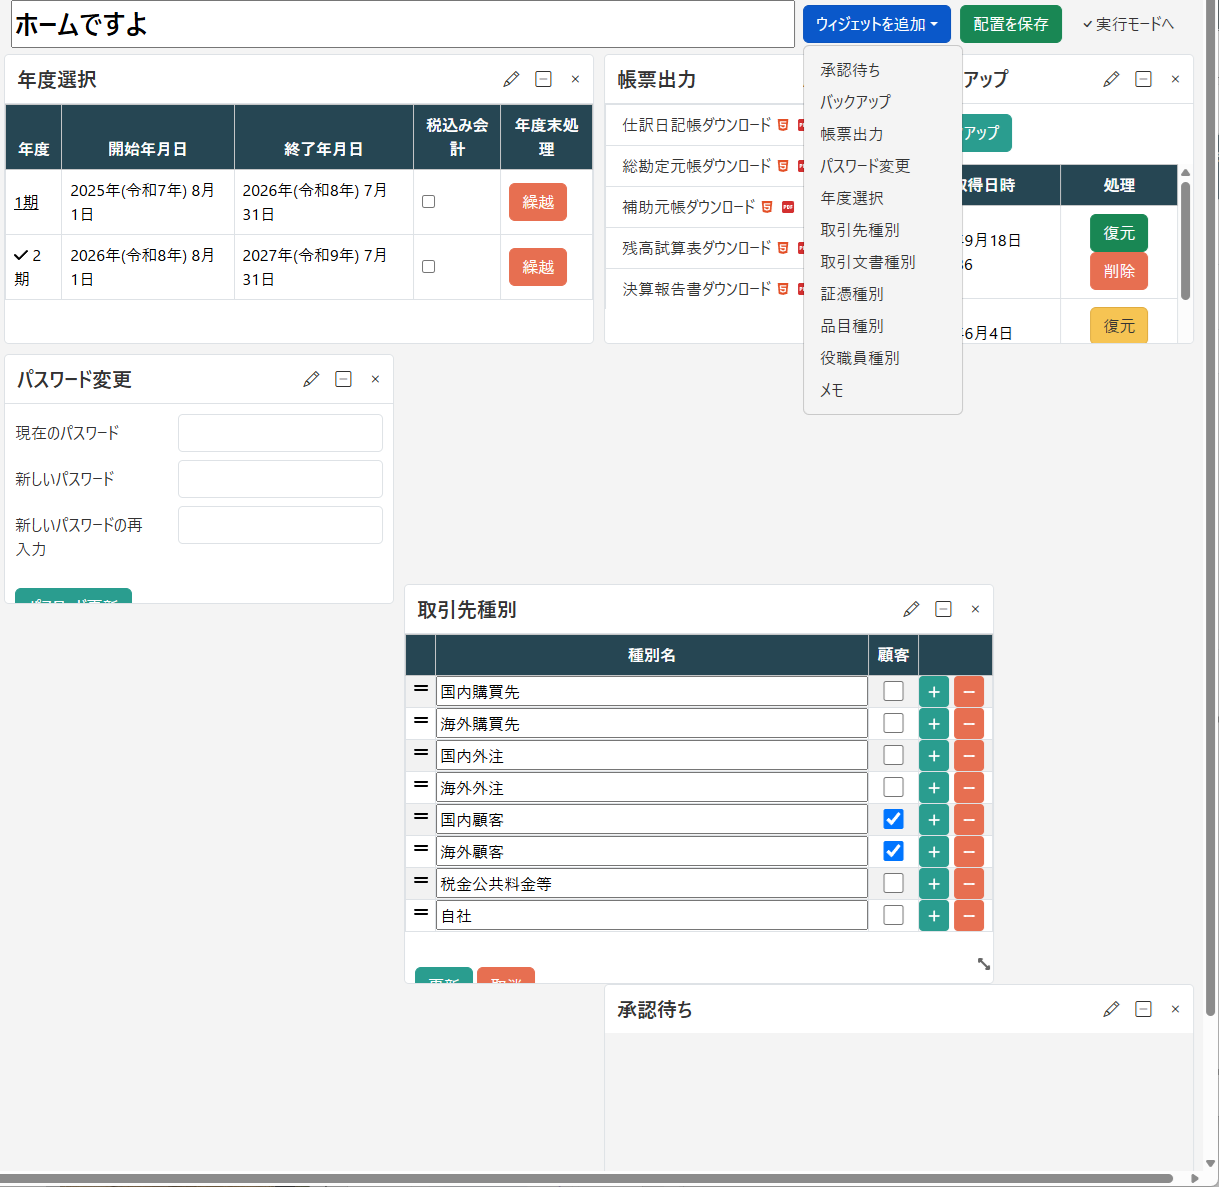This screenshot has width=1219, height=1187.
Task: Click the drag handle icon on the 国内購買先 row
Action: pos(420,690)
